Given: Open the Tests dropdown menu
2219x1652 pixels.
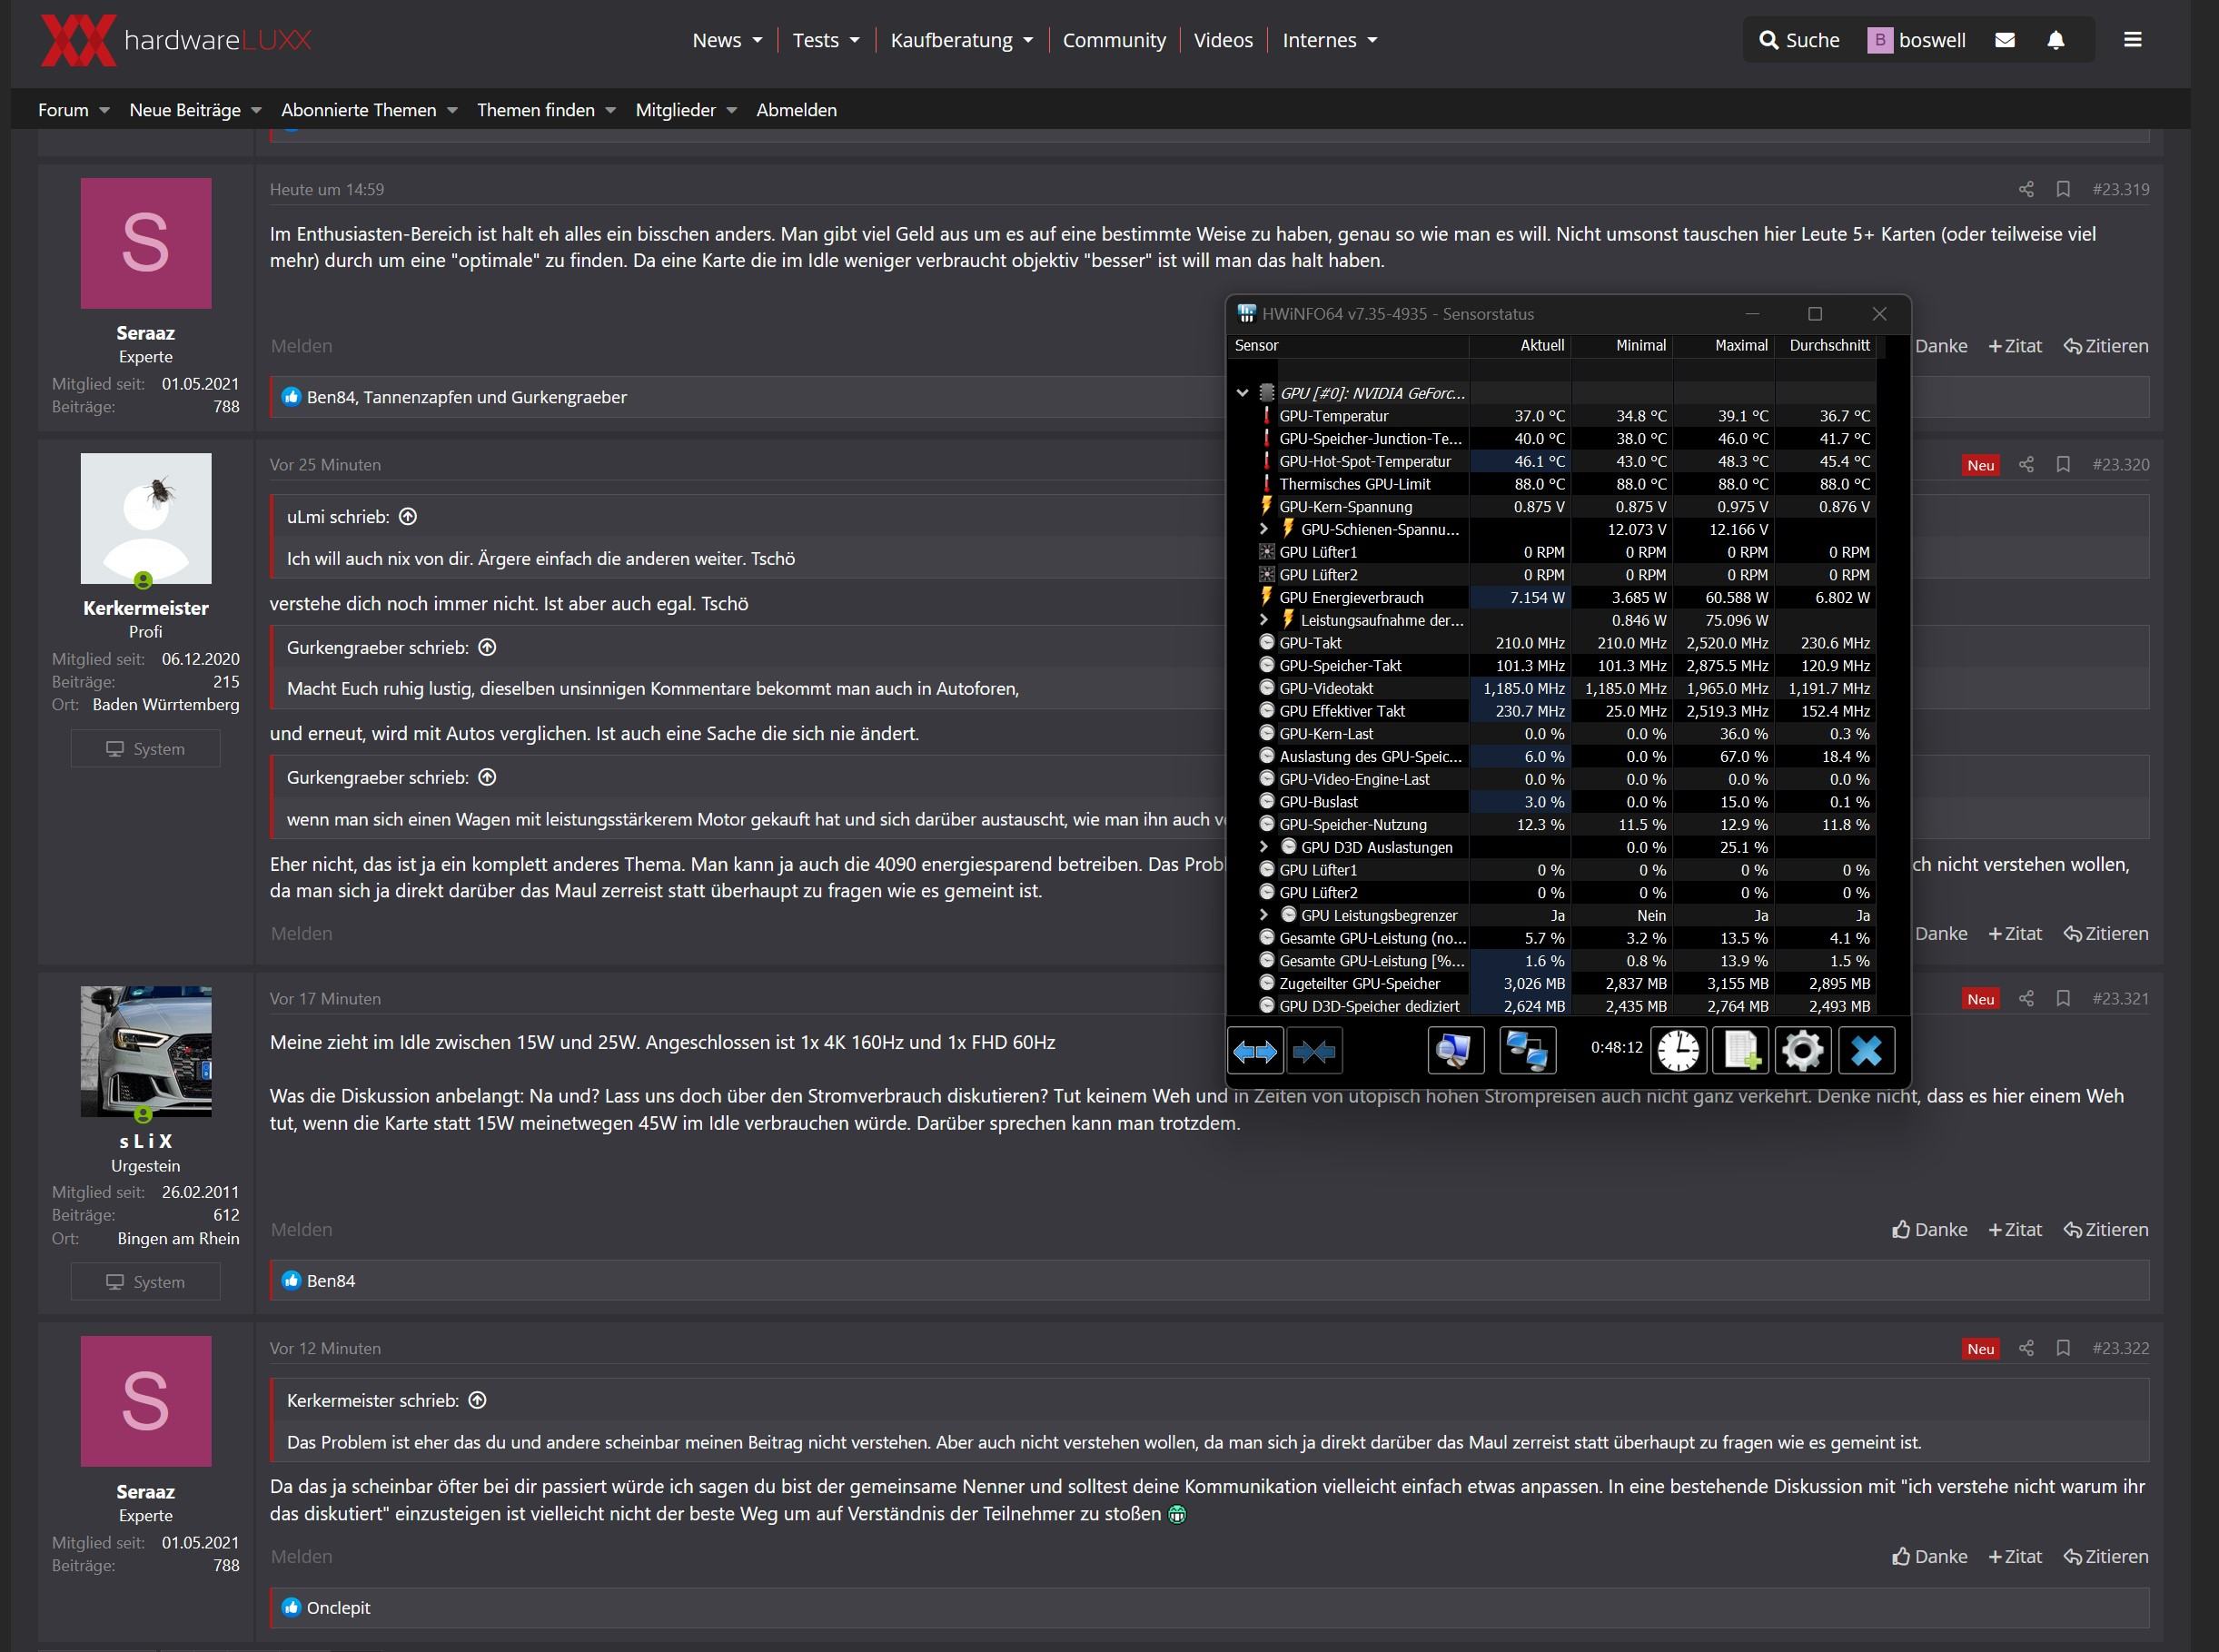Looking at the screenshot, I should (x=826, y=40).
